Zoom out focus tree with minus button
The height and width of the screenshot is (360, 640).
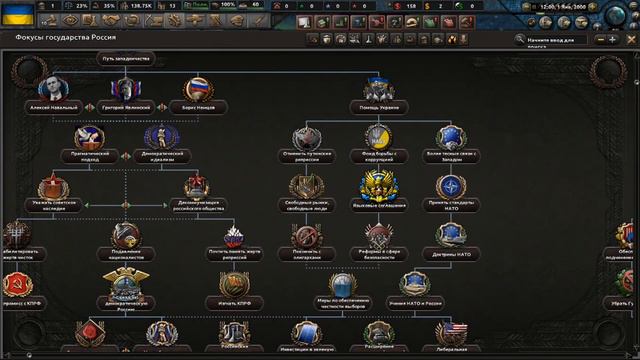tap(600, 40)
